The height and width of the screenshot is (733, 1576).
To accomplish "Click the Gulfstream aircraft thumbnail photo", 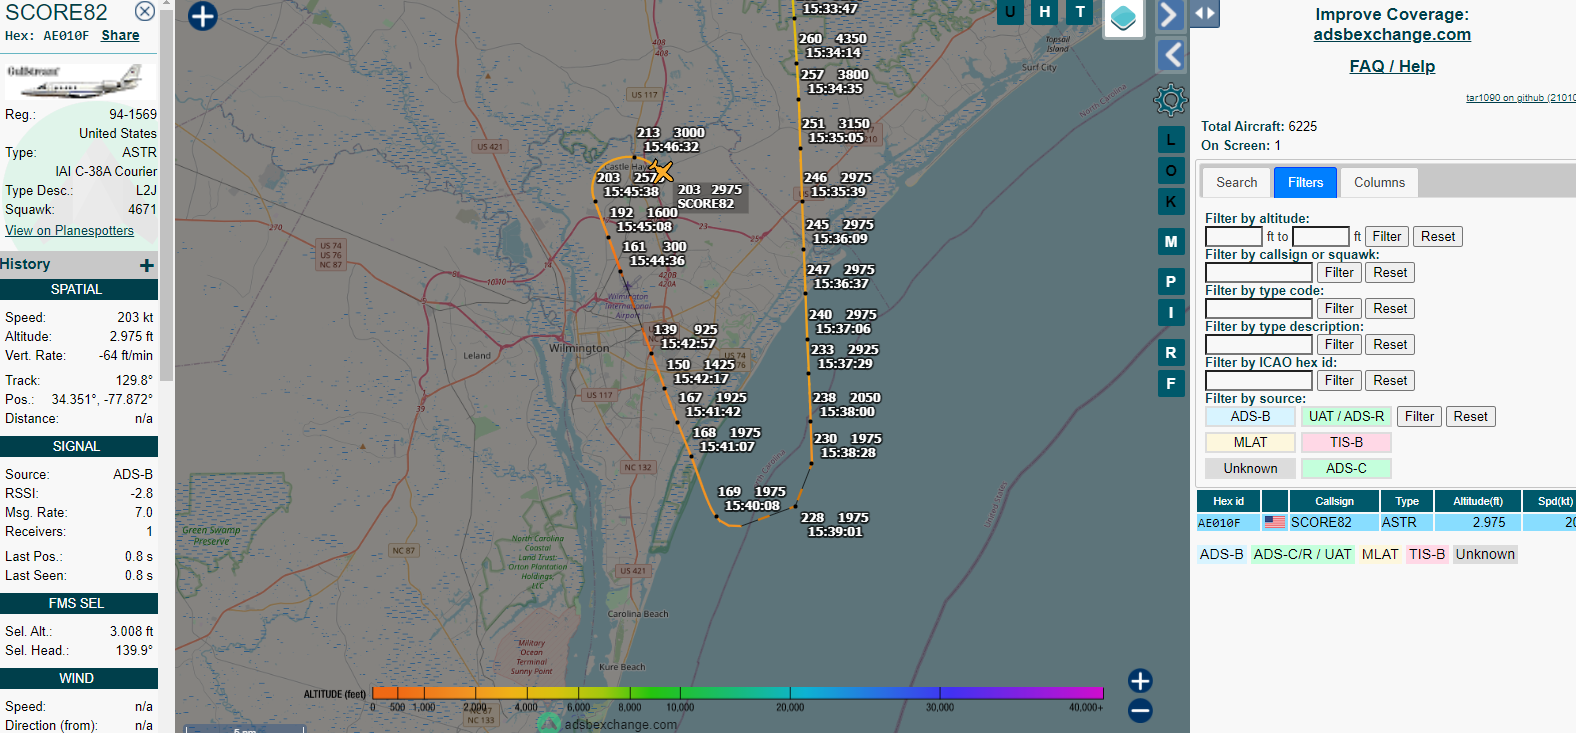I will click(x=81, y=81).
